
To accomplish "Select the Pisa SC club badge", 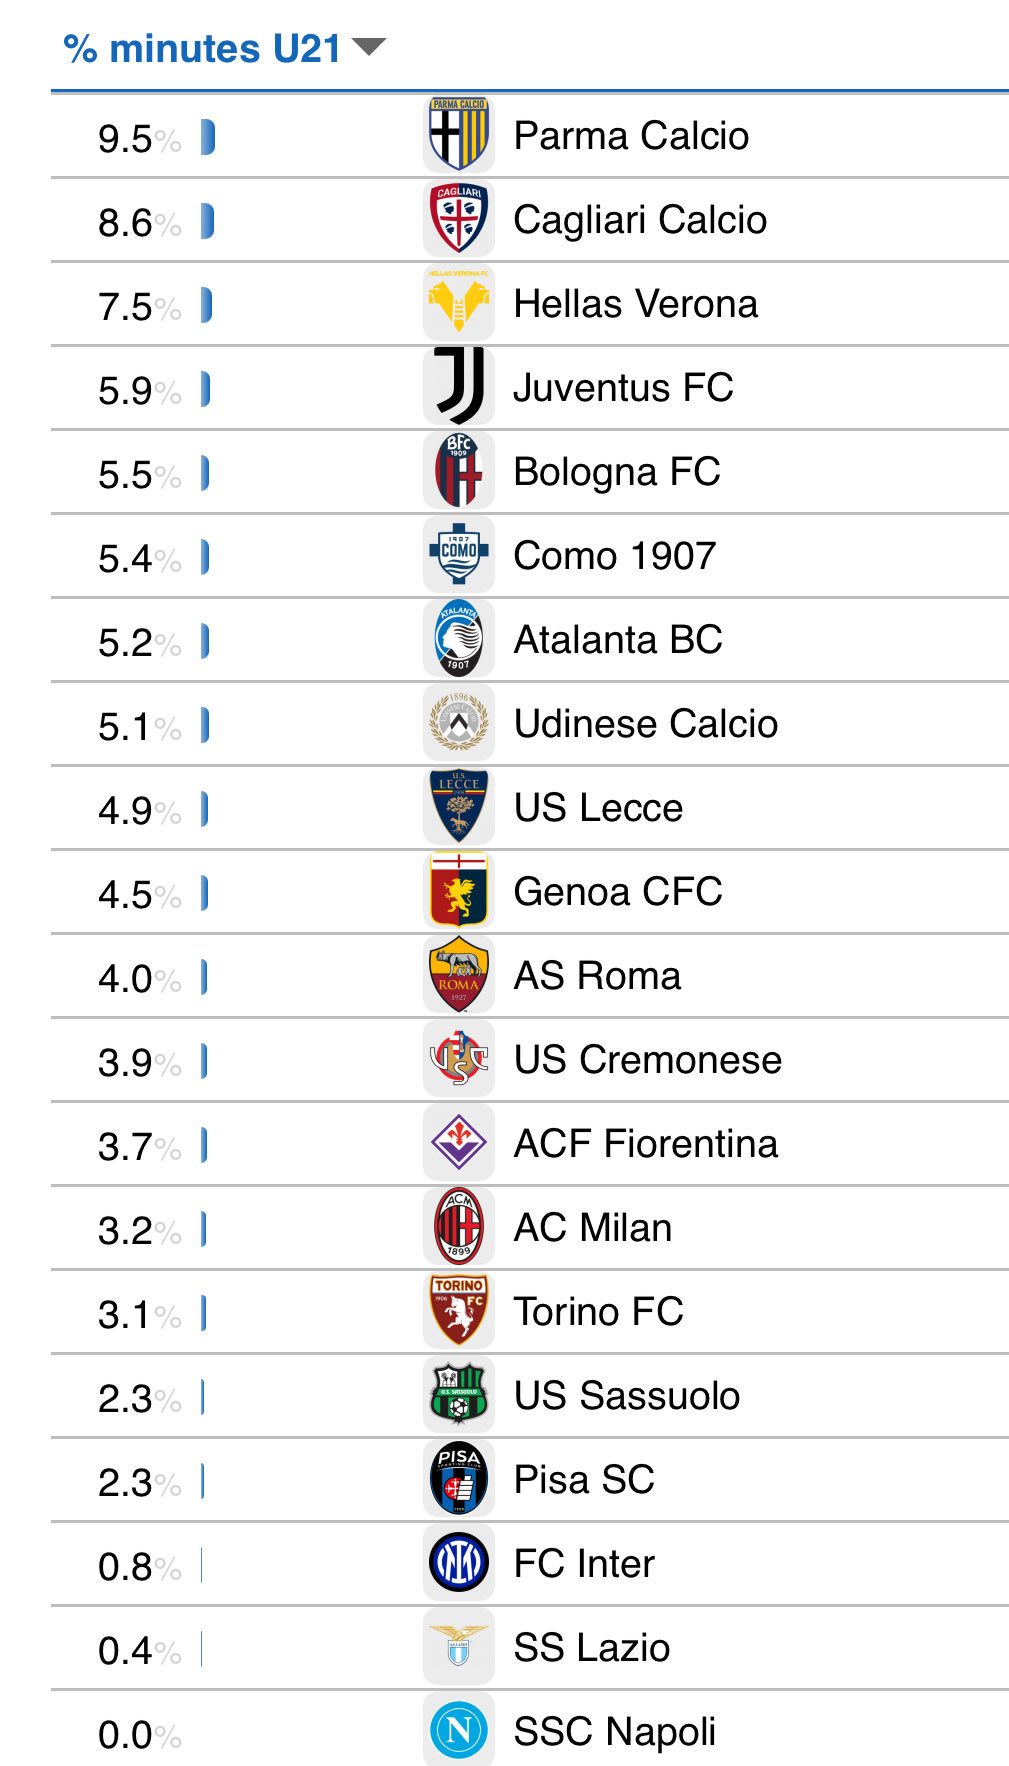I will pyautogui.click(x=457, y=1479).
